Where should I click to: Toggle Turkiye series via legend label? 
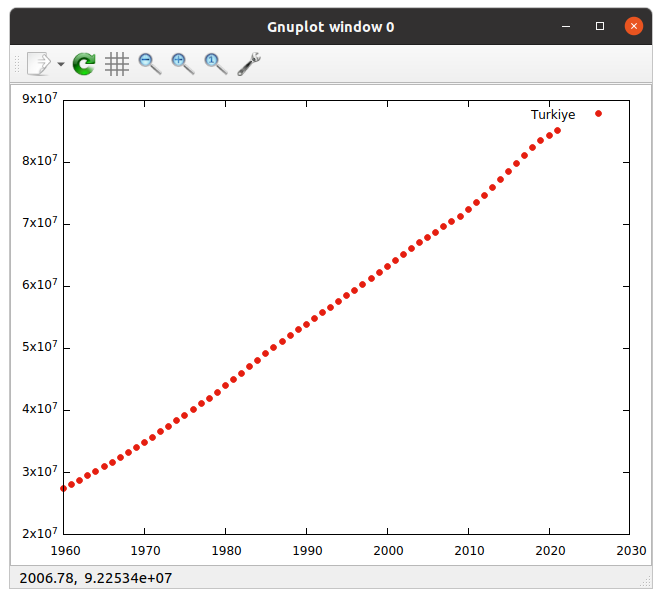[x=552, y=115]
